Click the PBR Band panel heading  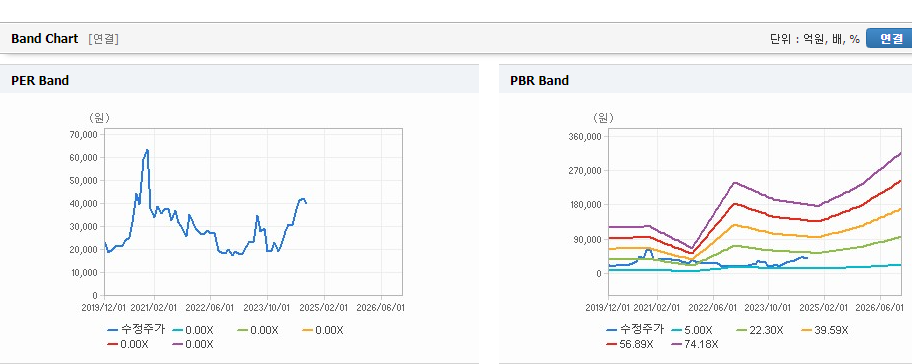pos(539,81)
